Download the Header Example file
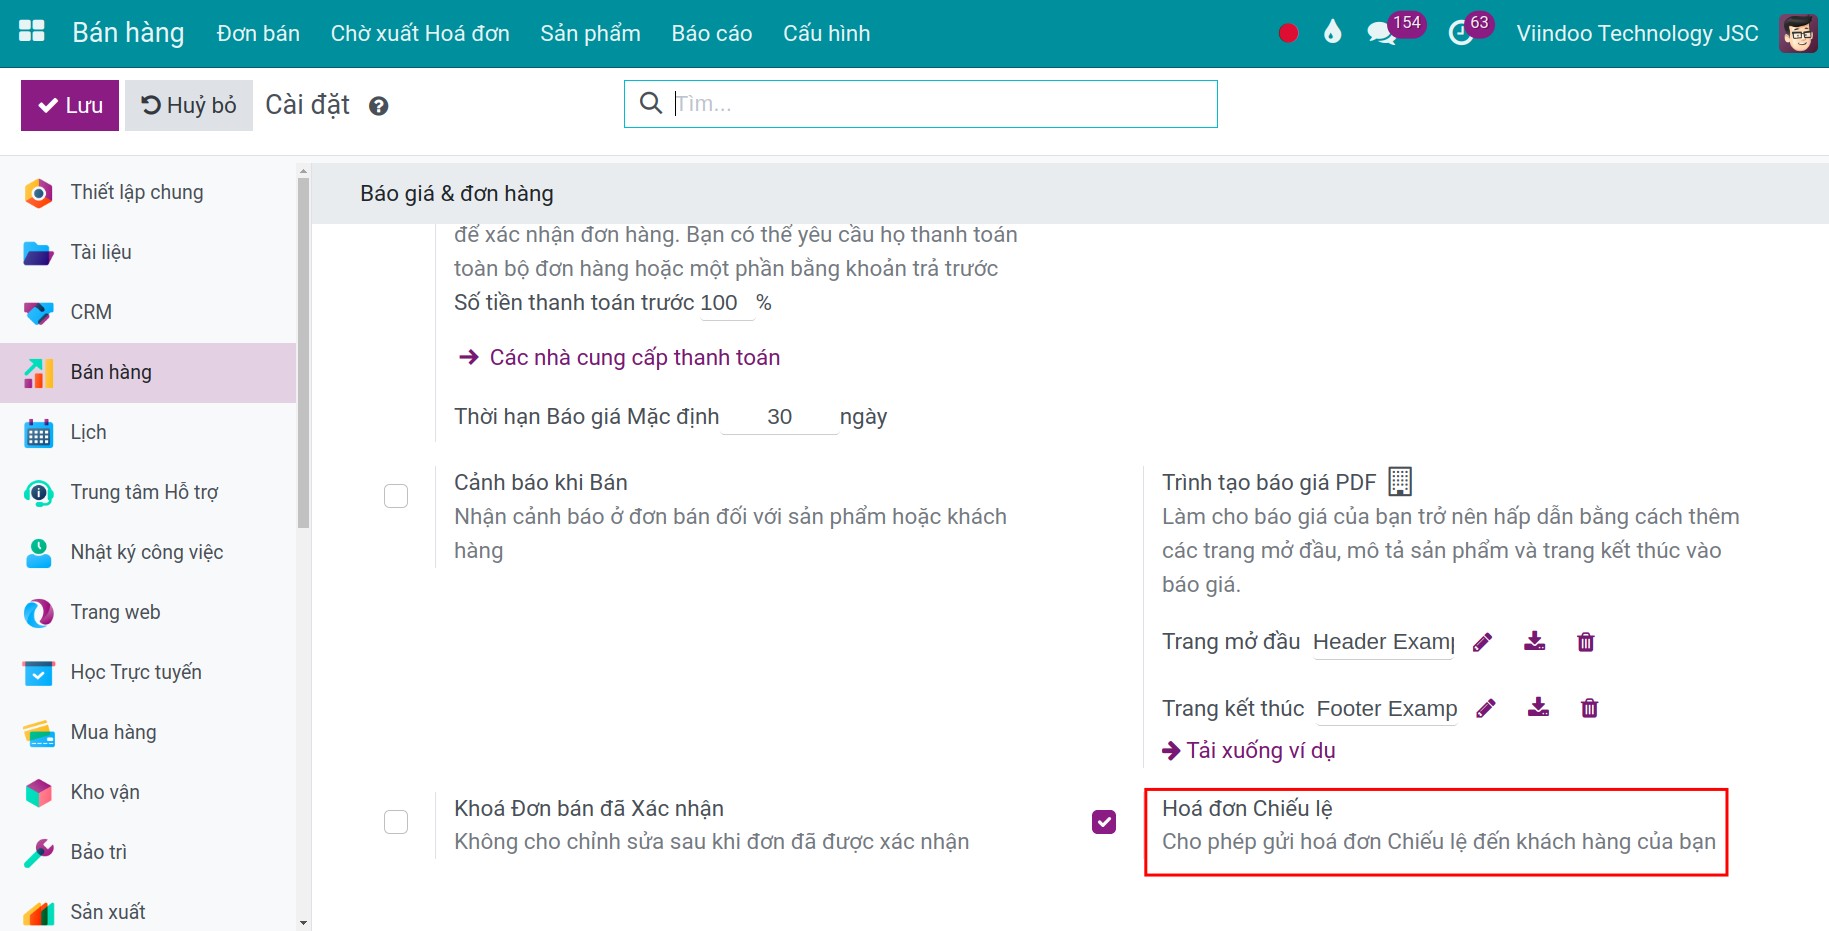The height and width of the screenshot is (931, 1829). (x=1535, y=642)
